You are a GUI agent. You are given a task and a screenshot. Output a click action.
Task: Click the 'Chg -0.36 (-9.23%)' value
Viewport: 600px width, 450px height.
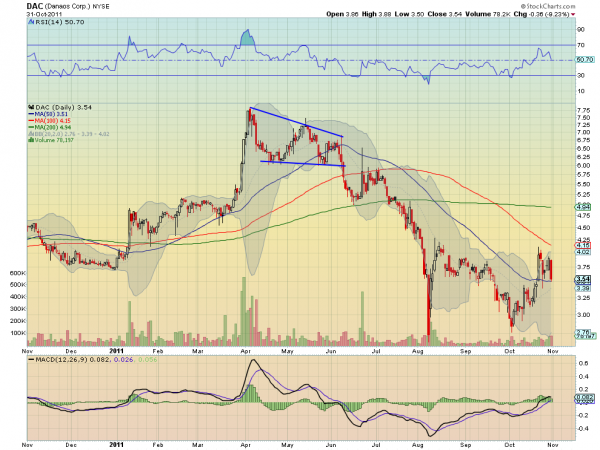541,14
